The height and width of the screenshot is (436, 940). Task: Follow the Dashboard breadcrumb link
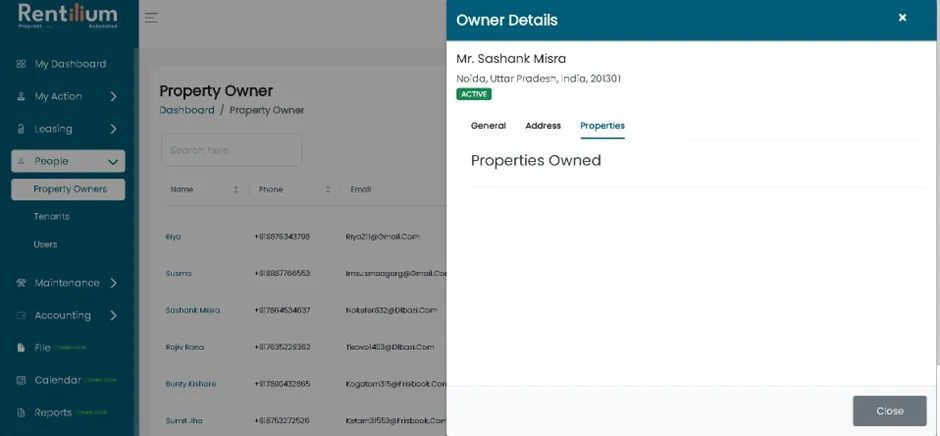pos(187,110)
